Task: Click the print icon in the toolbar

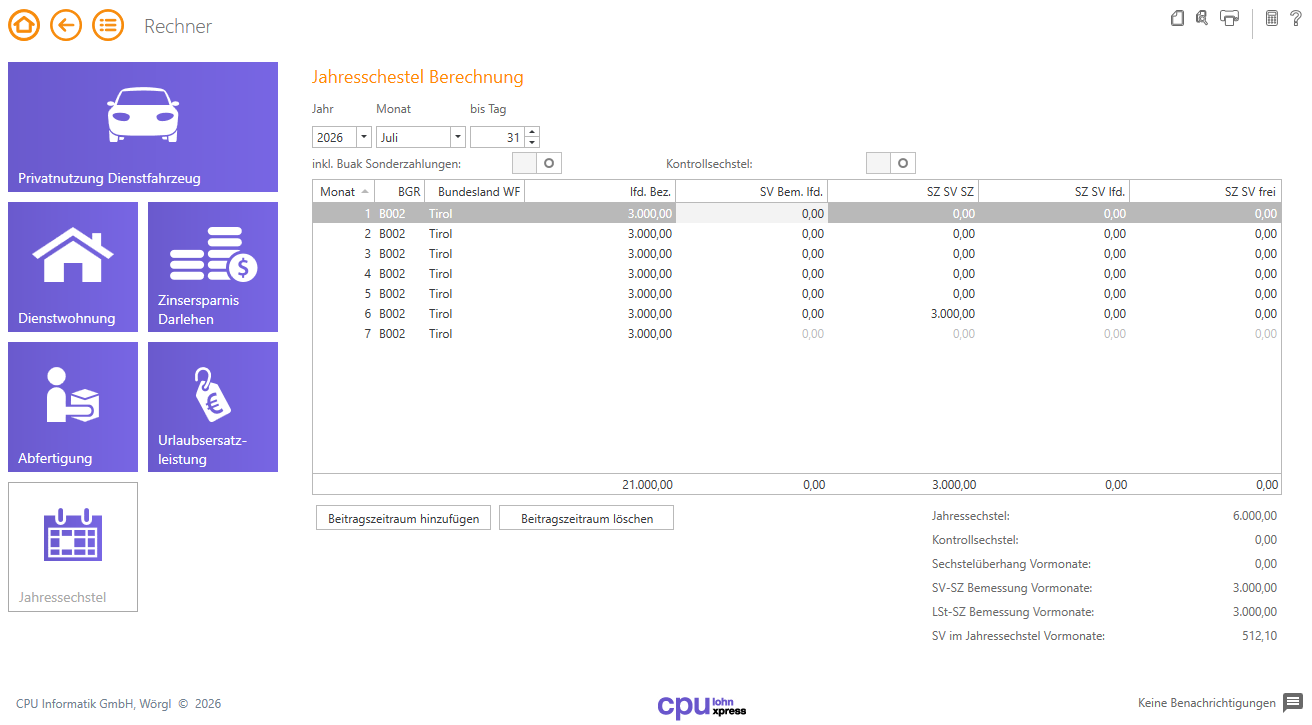Action: (1228, 17)
